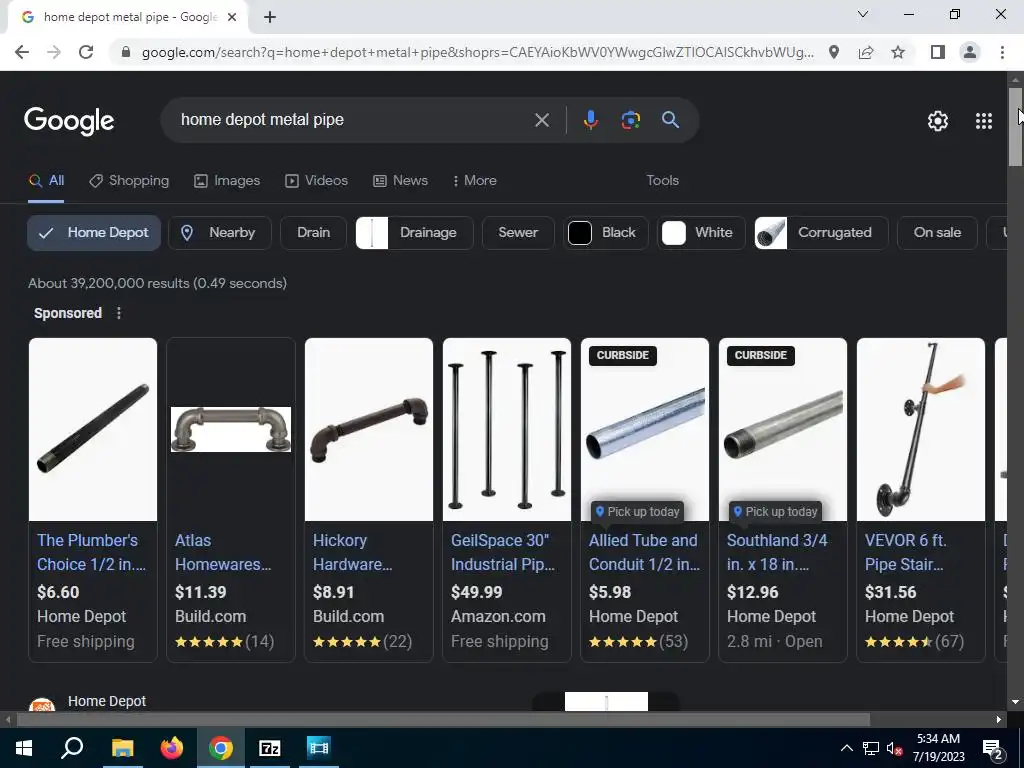Clear the search box with the X icon
The height and width of the screenshot is (768, 1024).
tap(541, 120)
